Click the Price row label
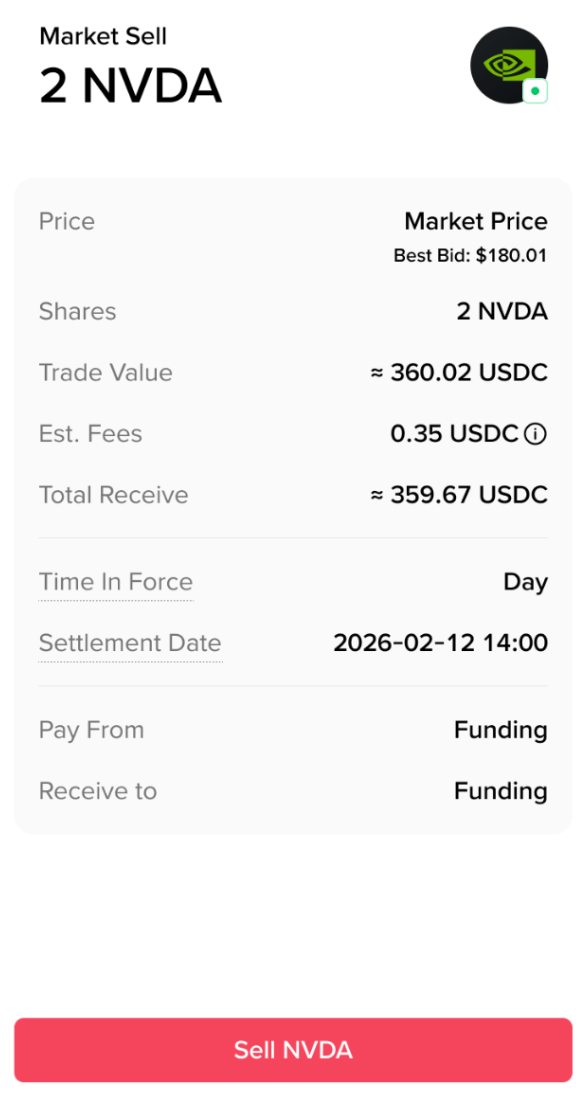The image size is (586, 1112). coord(67,221)
